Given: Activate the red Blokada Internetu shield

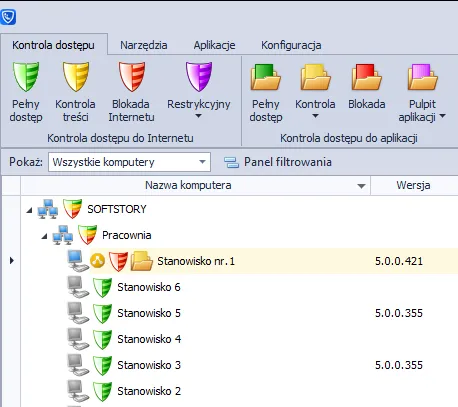Looking at the screenshot, I should coord(132,76).
